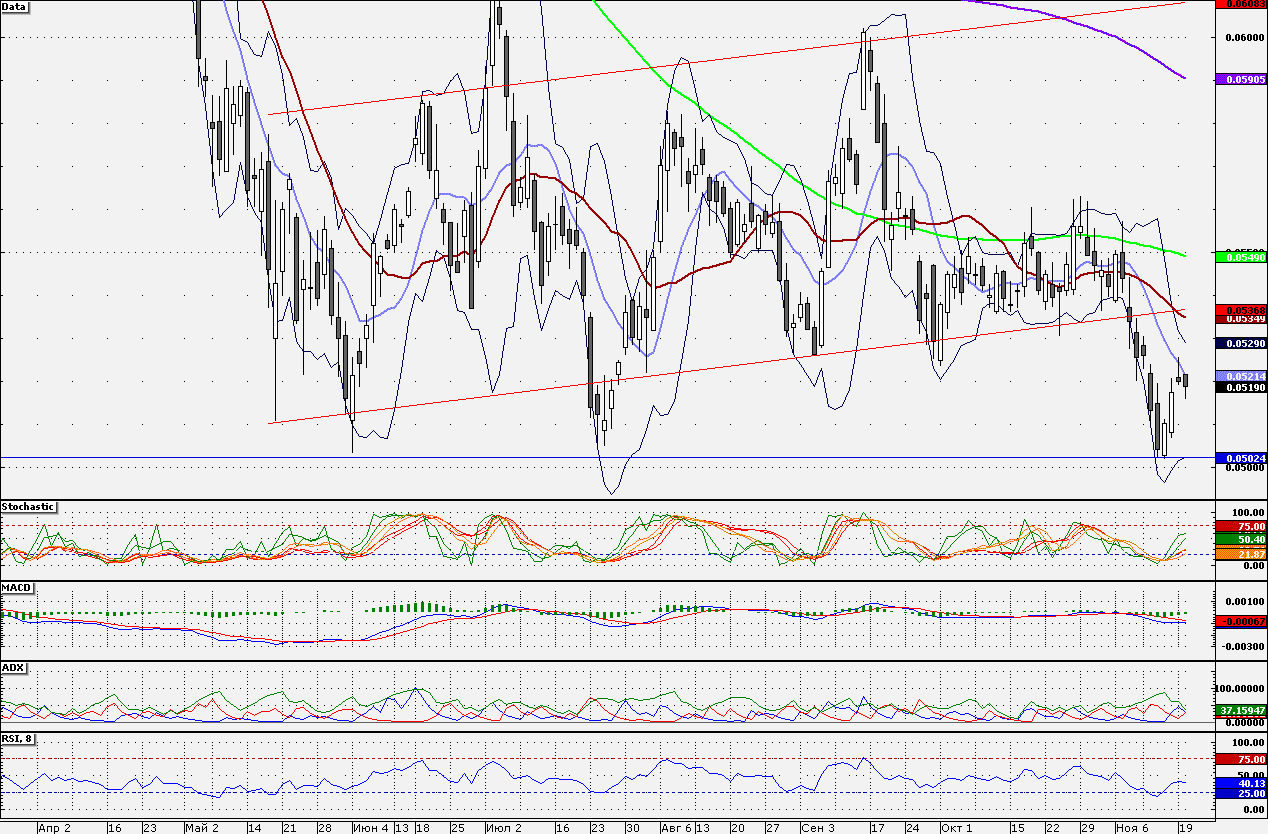
Task: Click the red 0.06083 price tag
Action: (1240, 4)
